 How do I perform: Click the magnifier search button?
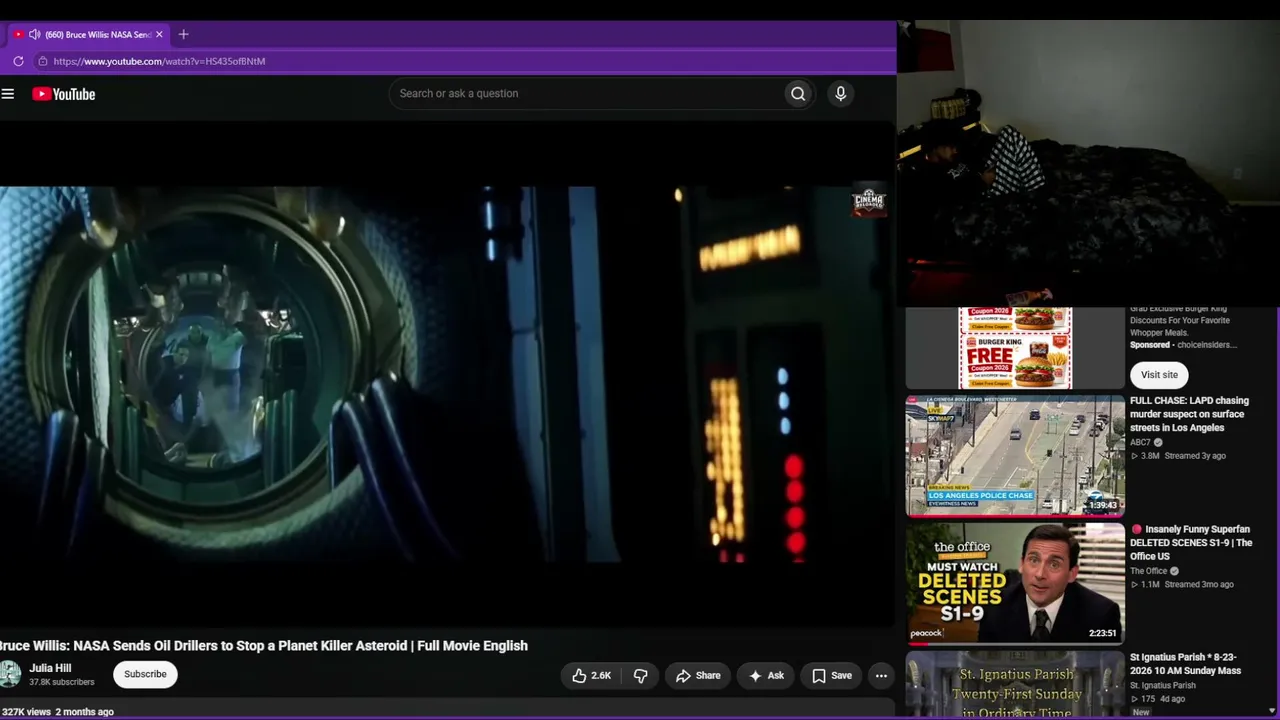coord(798,94)
